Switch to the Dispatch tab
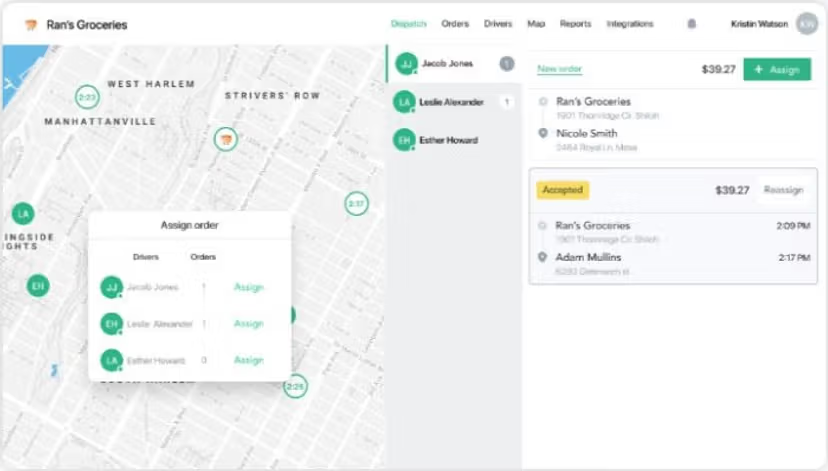This screenshot has width=828, height=471. (x=408, y=24)
